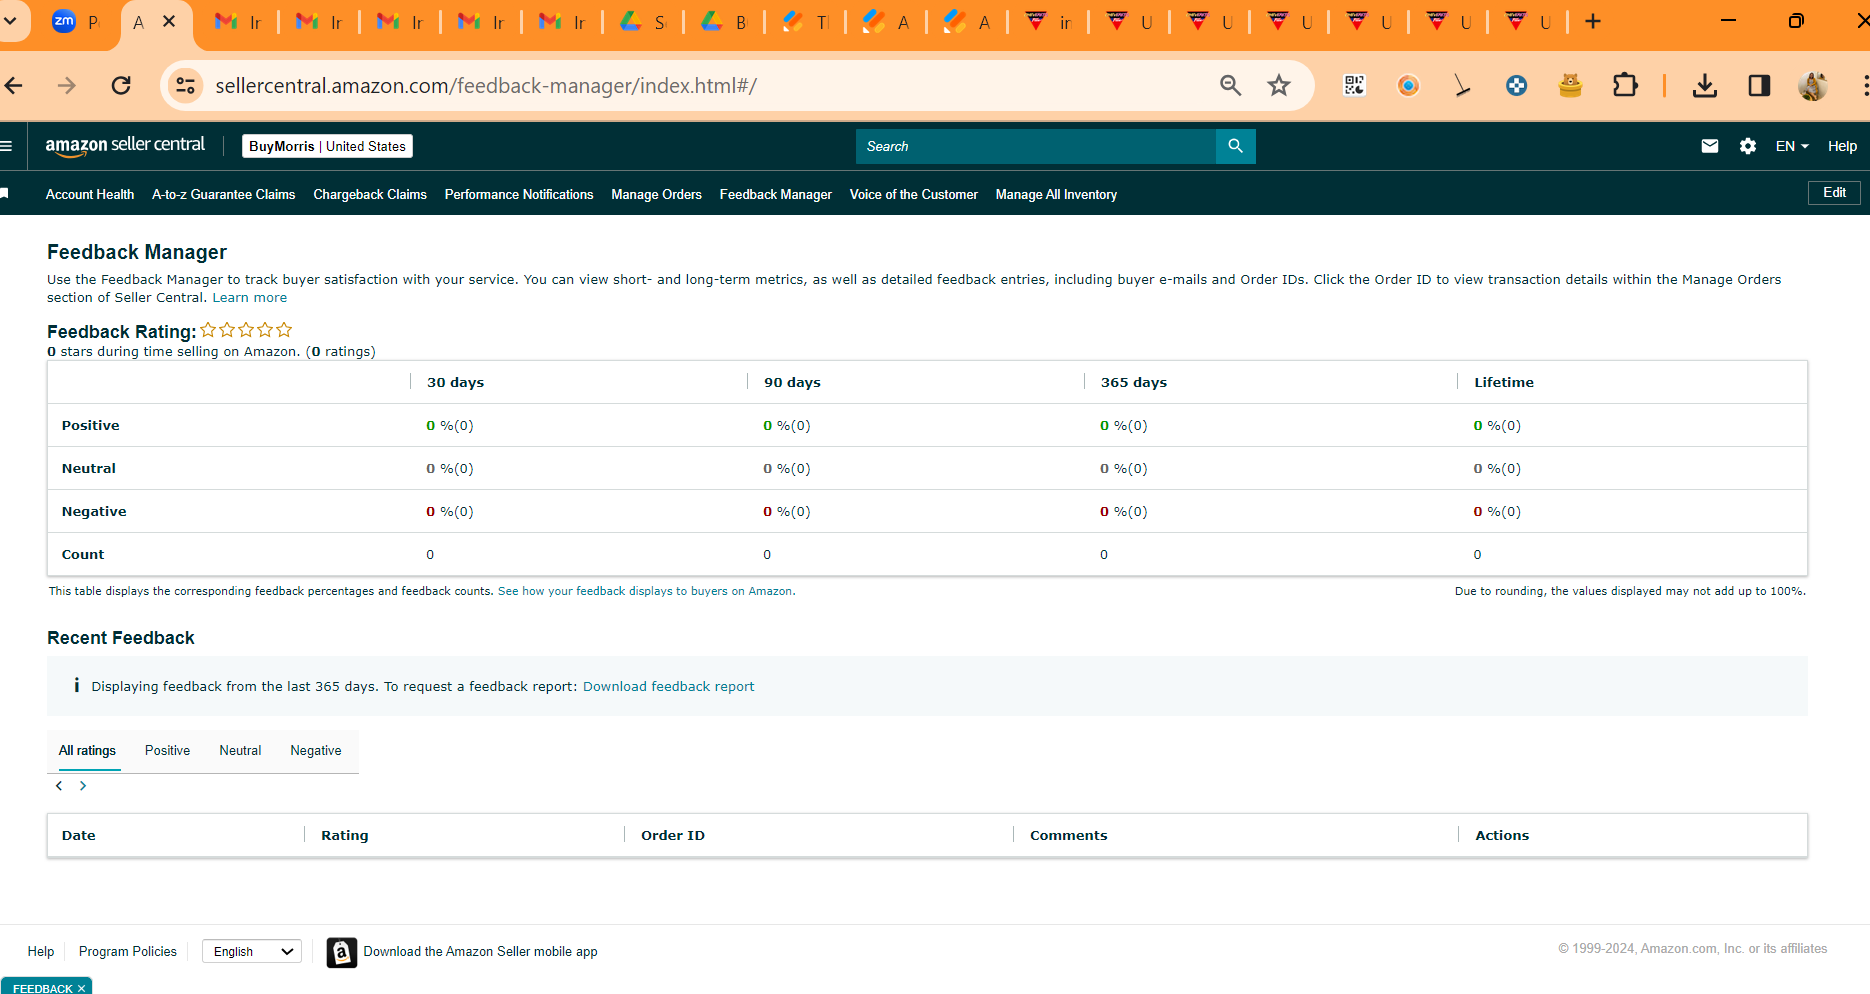The width and height of the screenshot is (1870, 994).
Task: Click the FEEDBACK widget label
Action: click(43, 988)
